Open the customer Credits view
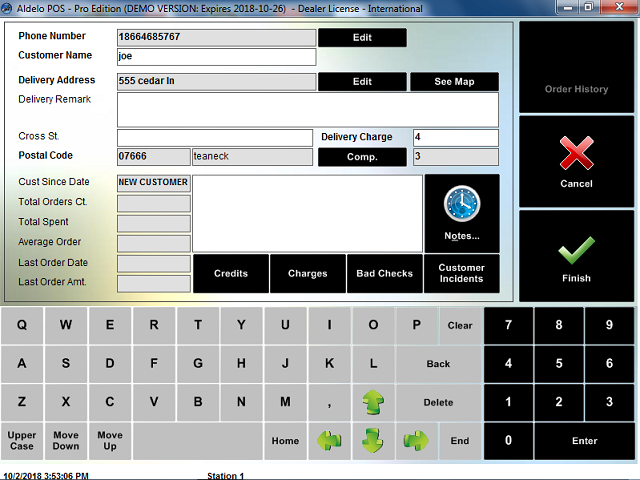The width and height of the screenshot is (640, 480). click(x=231, y=273)
